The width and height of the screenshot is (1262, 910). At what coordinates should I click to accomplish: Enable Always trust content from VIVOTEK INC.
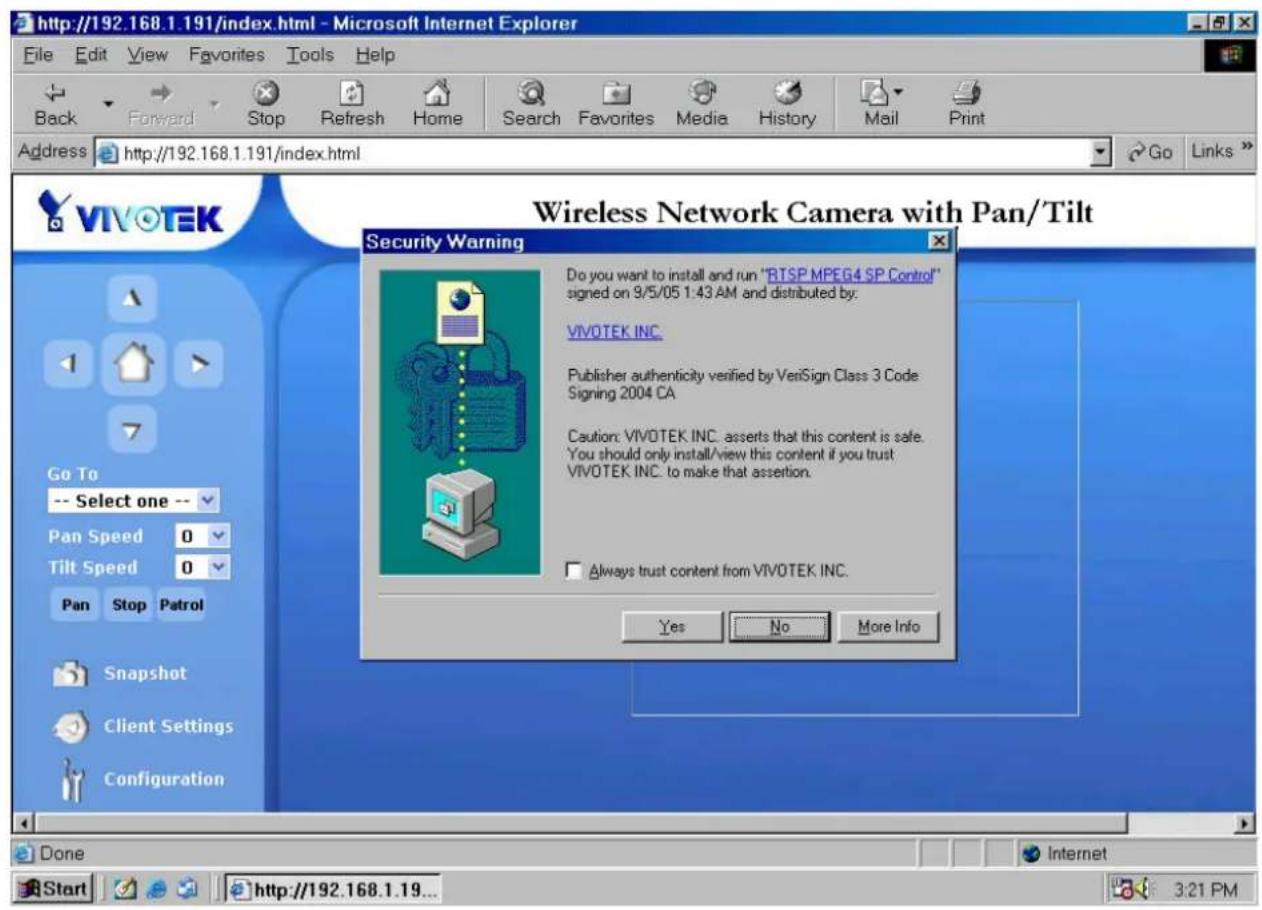tap(574, 571)
